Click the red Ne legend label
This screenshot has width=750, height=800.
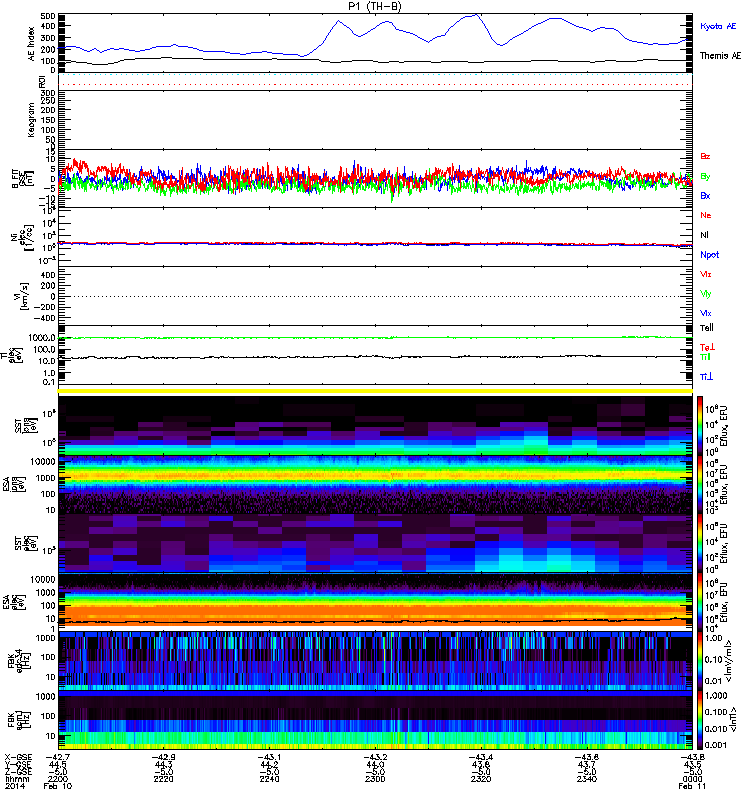(x=706, y=215)
